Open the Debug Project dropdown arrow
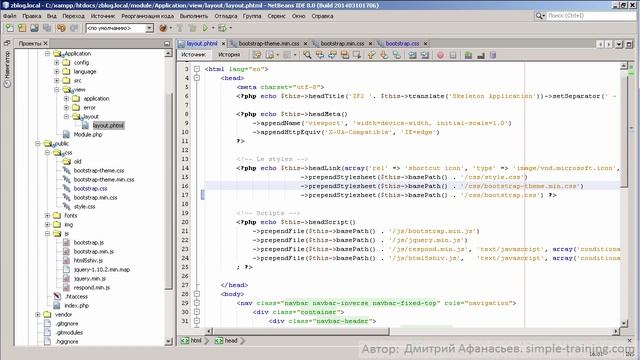The width and height of the screenshot is (640, 360). (x=231, y=28)
